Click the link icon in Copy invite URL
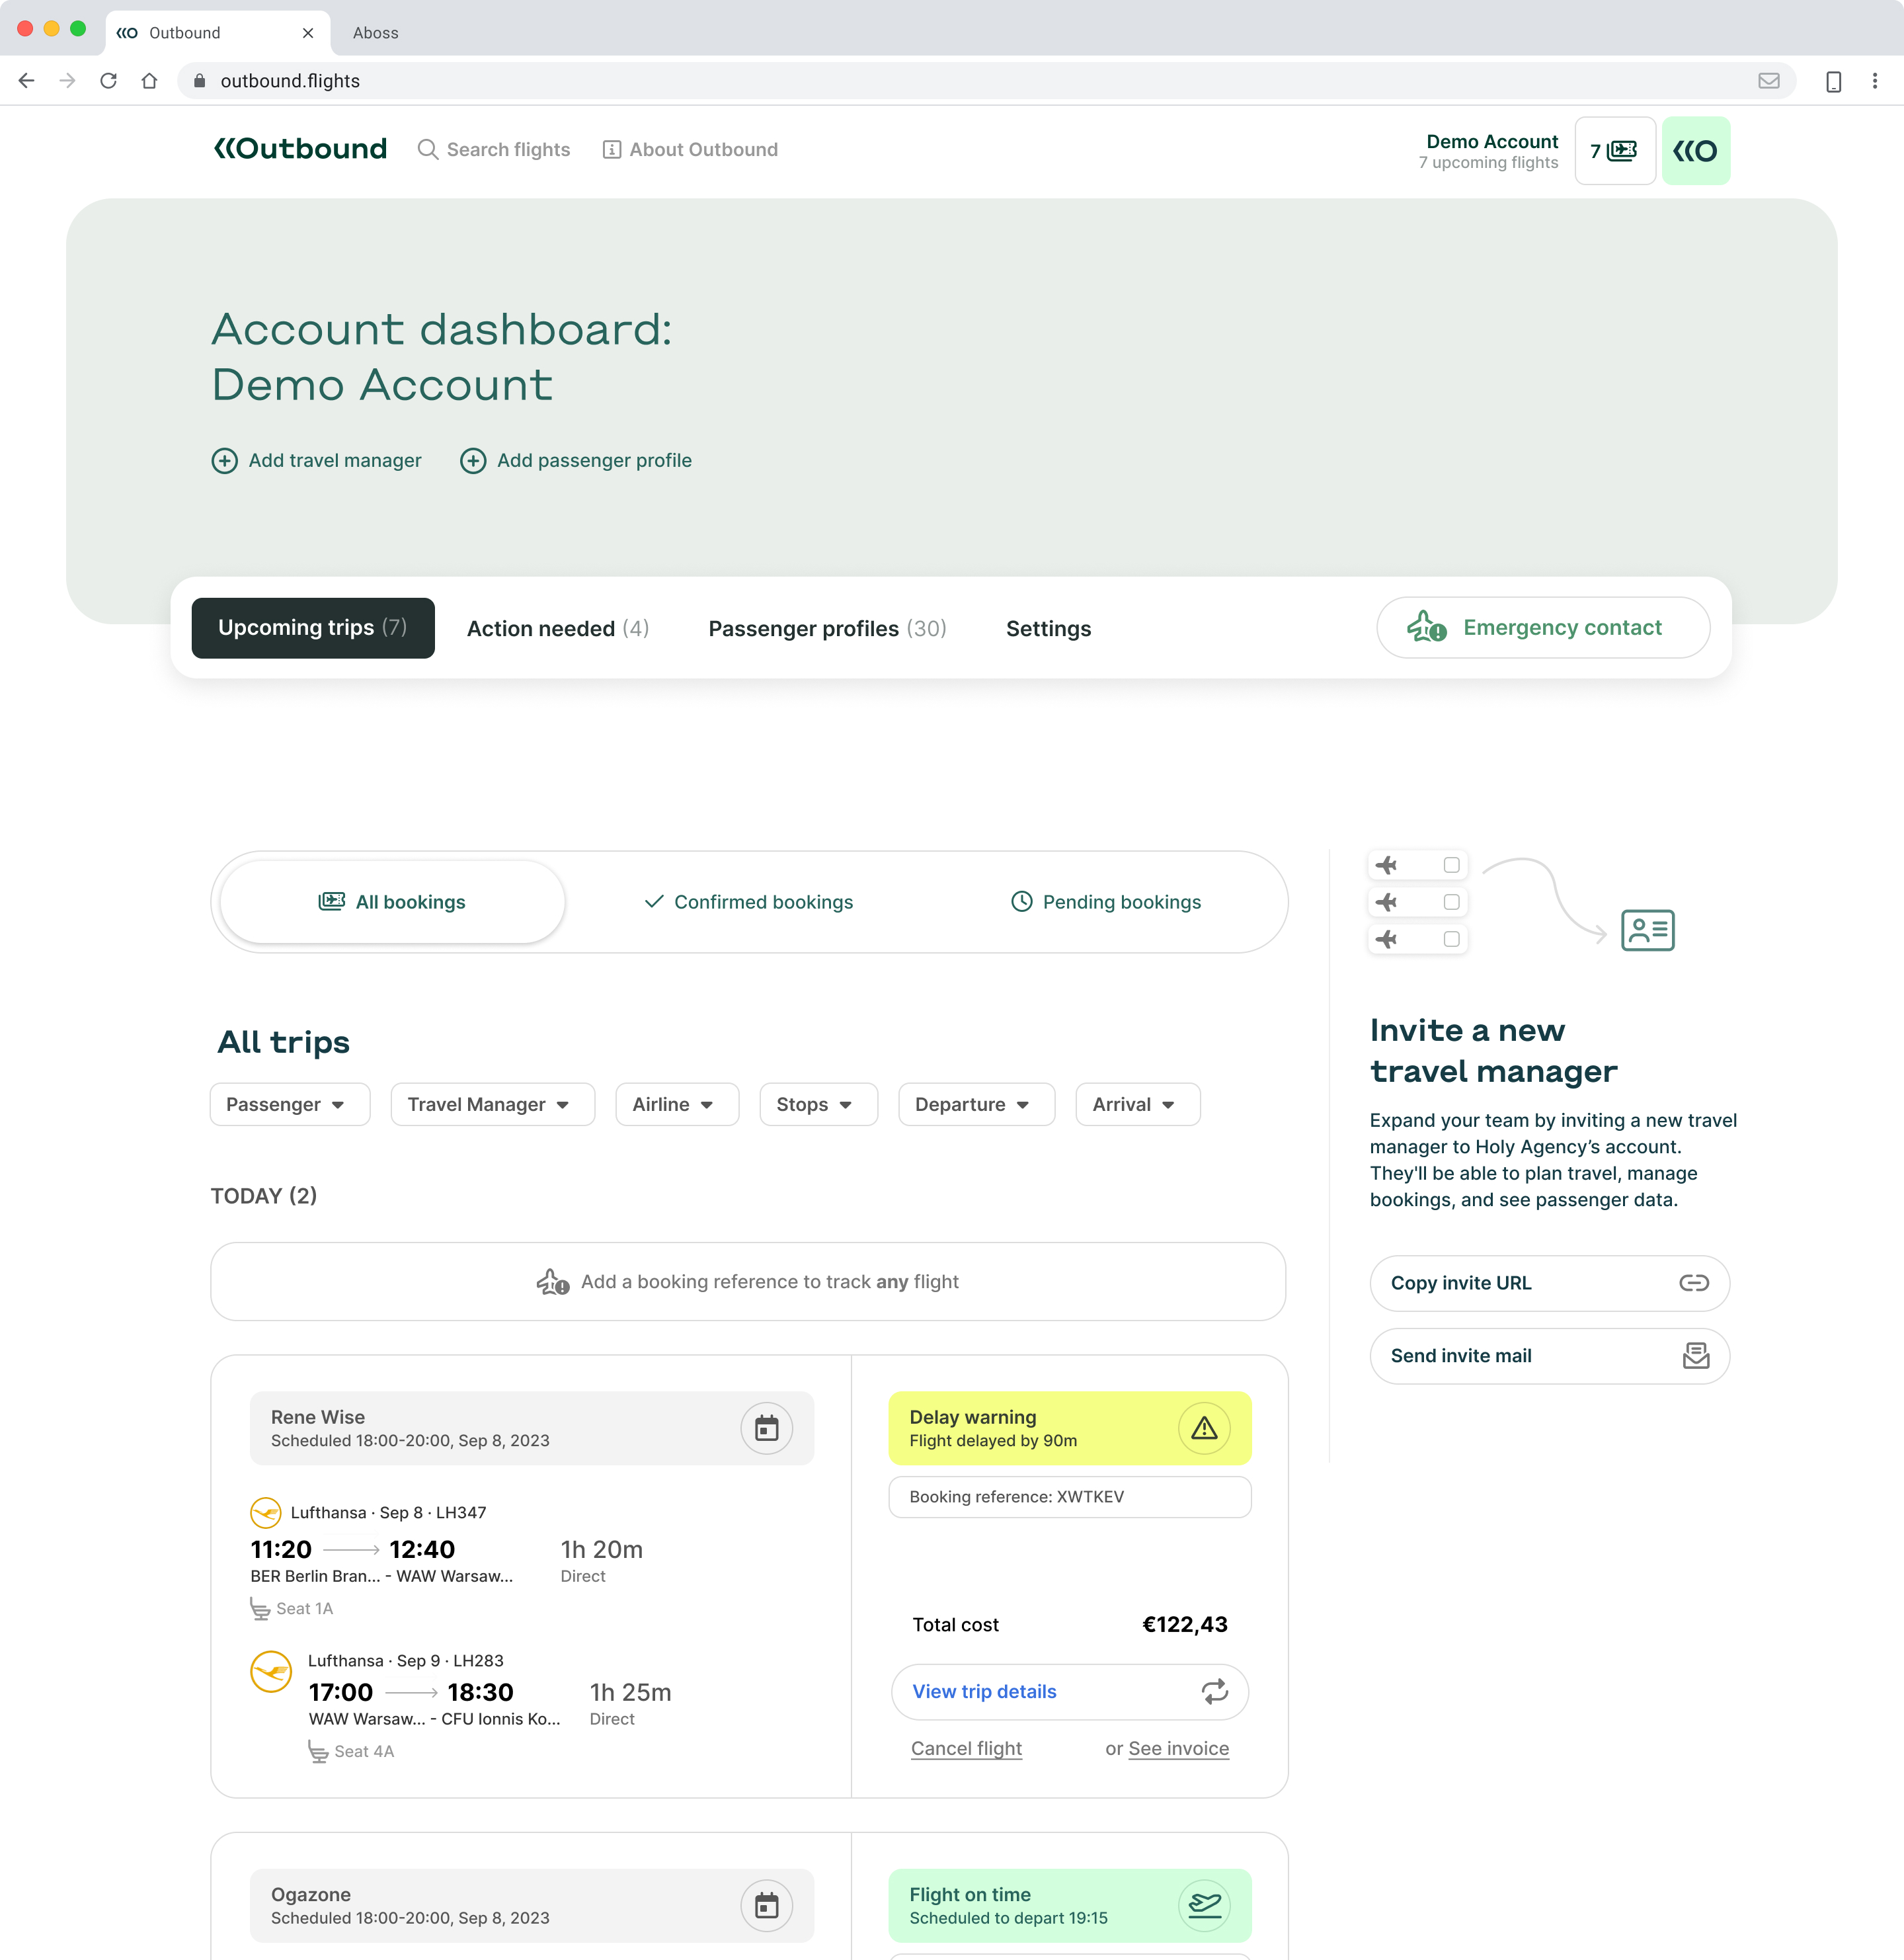This screenshot has width=1904, height=1960. 1693,1283
